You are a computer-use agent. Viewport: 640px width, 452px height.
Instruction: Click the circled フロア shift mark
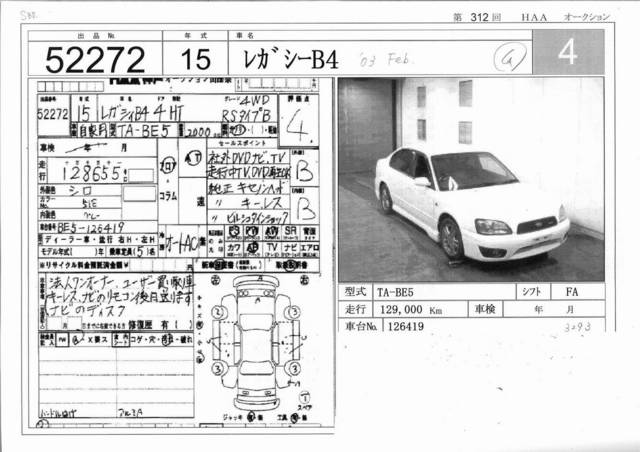coord(168,165)
